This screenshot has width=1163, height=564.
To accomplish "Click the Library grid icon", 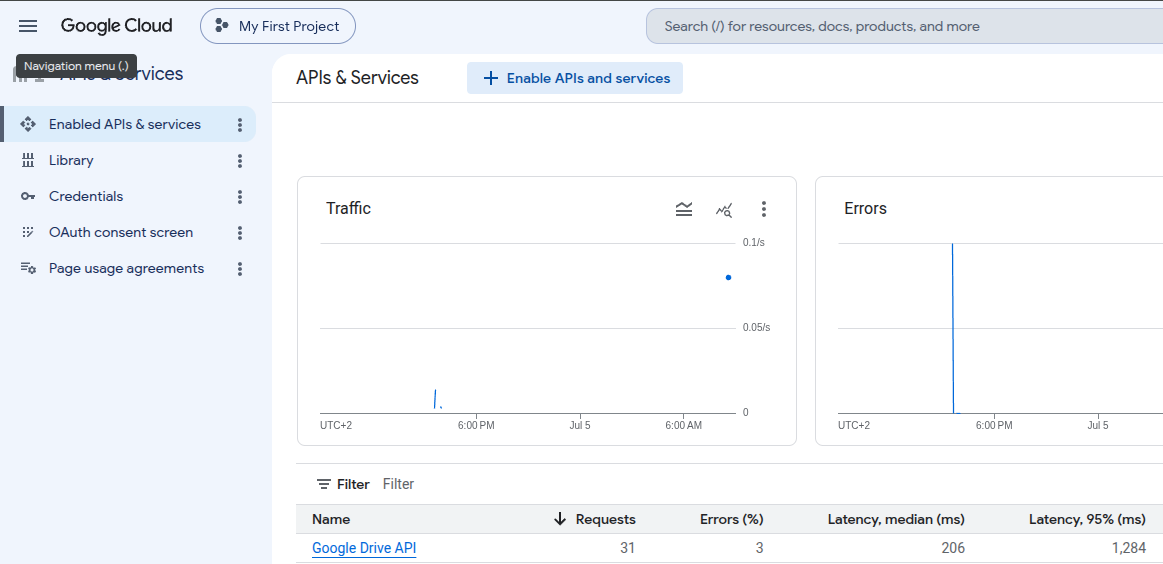I will click(28, 160).
